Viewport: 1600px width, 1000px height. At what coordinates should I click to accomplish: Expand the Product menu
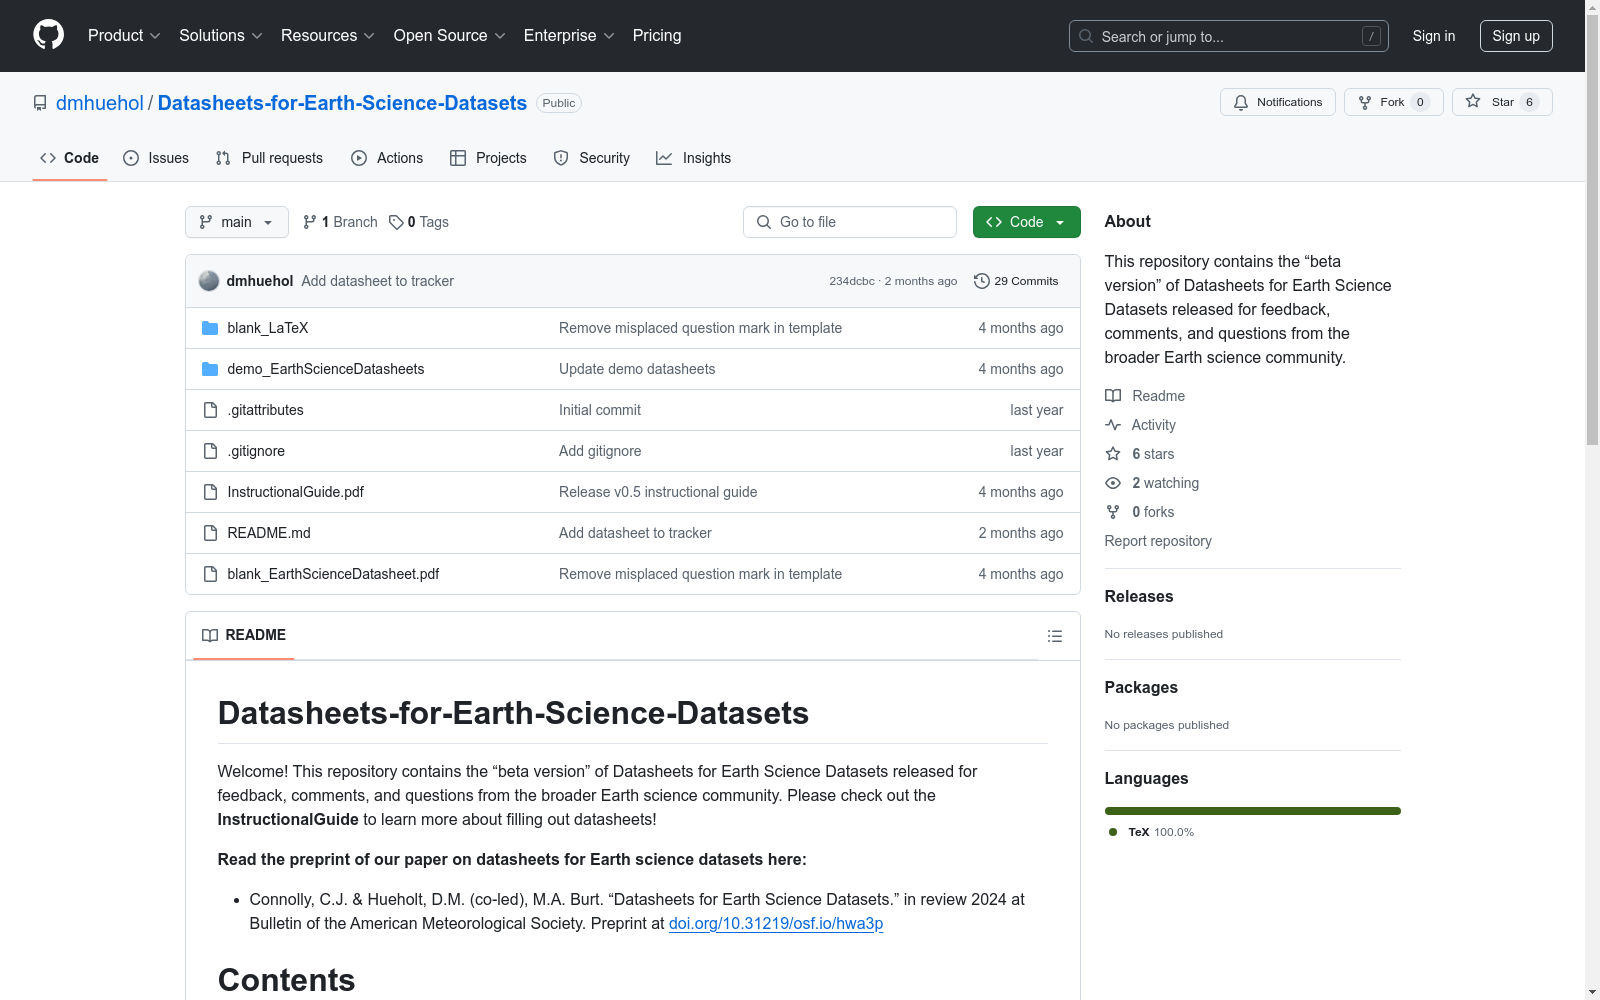124,35
